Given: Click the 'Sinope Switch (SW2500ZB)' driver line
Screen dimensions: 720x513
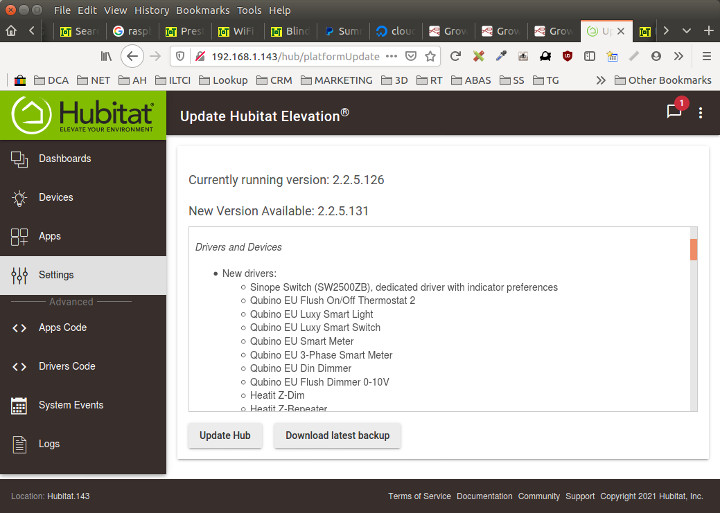Looking at the screenshot, I should (x=404, y=288).
